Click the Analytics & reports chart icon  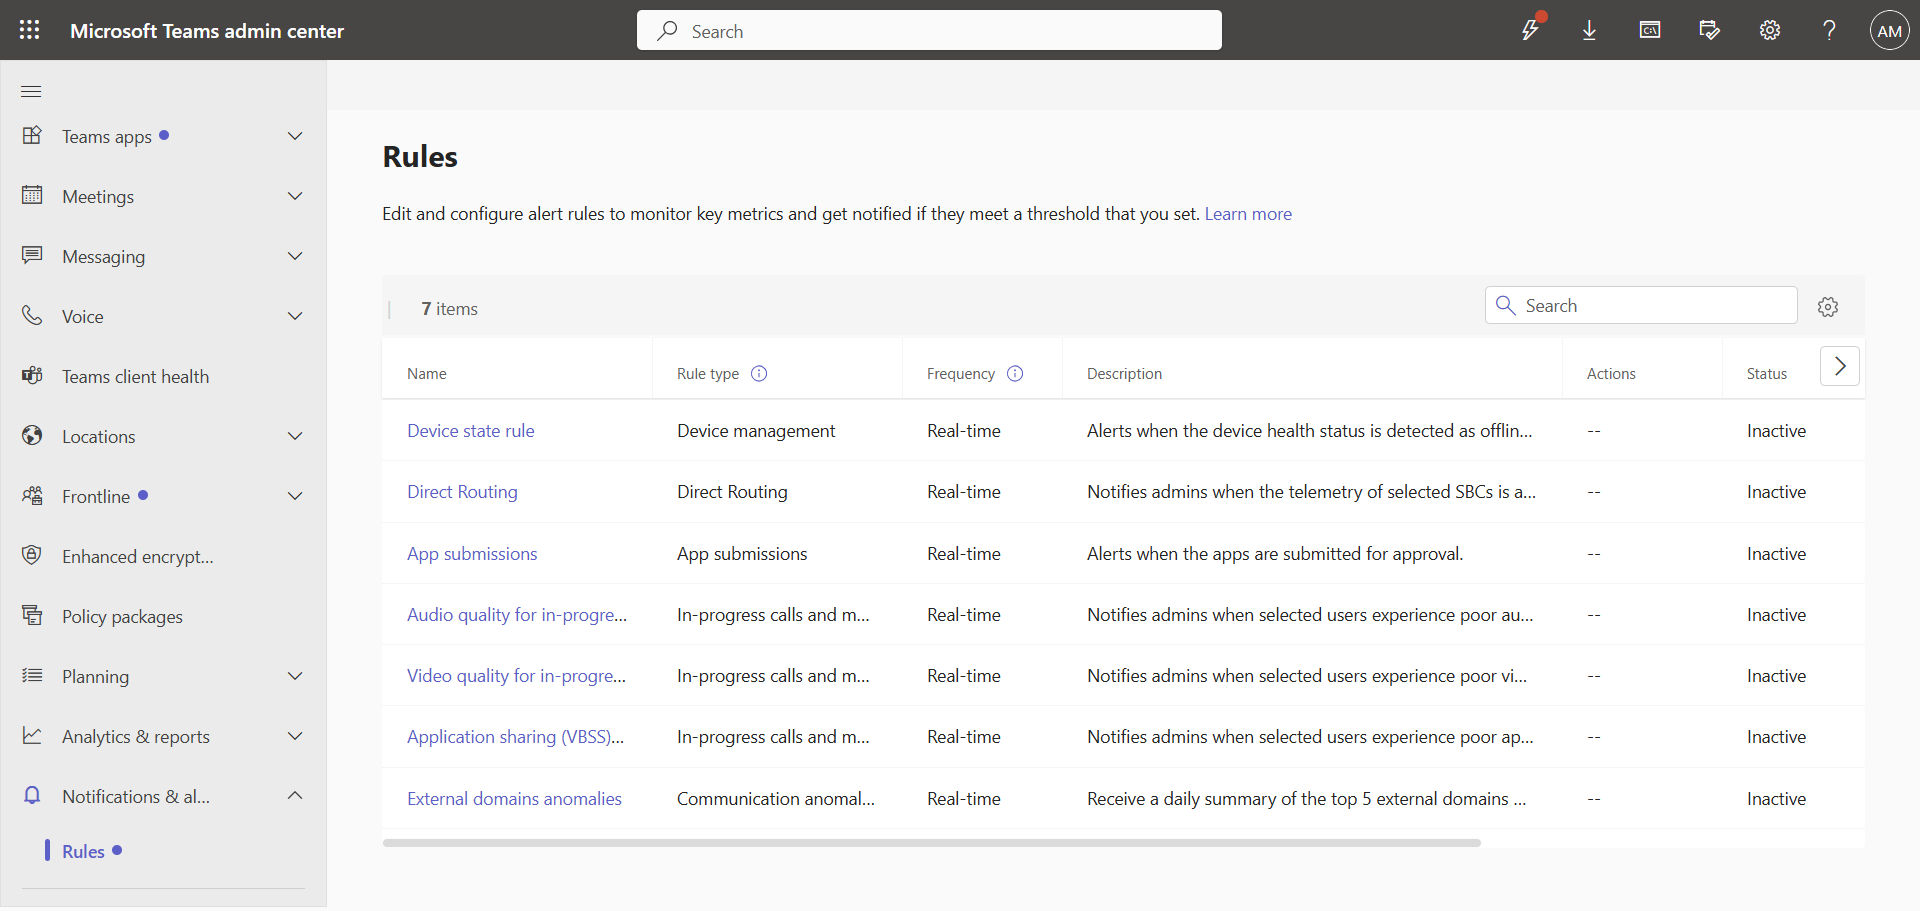(x=32, y=735)
